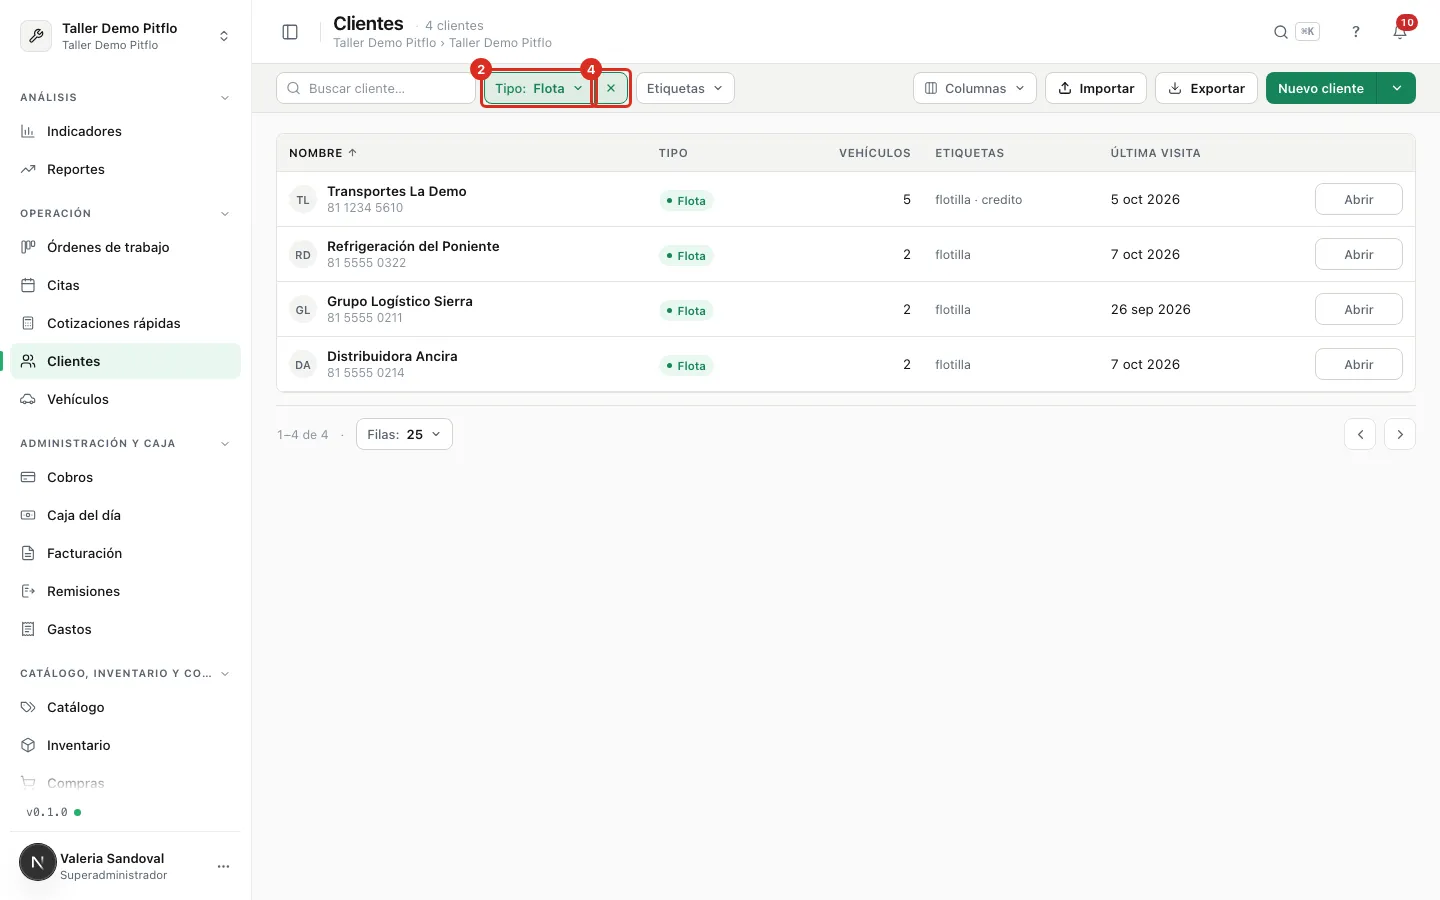Clear the Tipo Flota filter

click(611, 88)
